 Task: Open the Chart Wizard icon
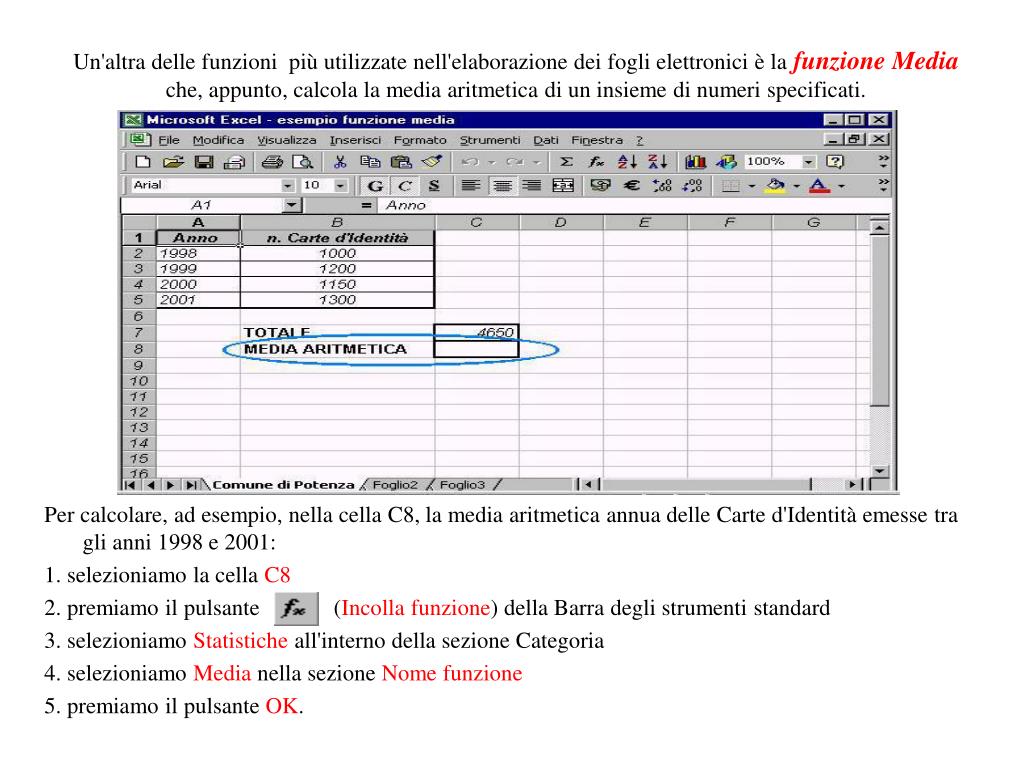(696, 162)
